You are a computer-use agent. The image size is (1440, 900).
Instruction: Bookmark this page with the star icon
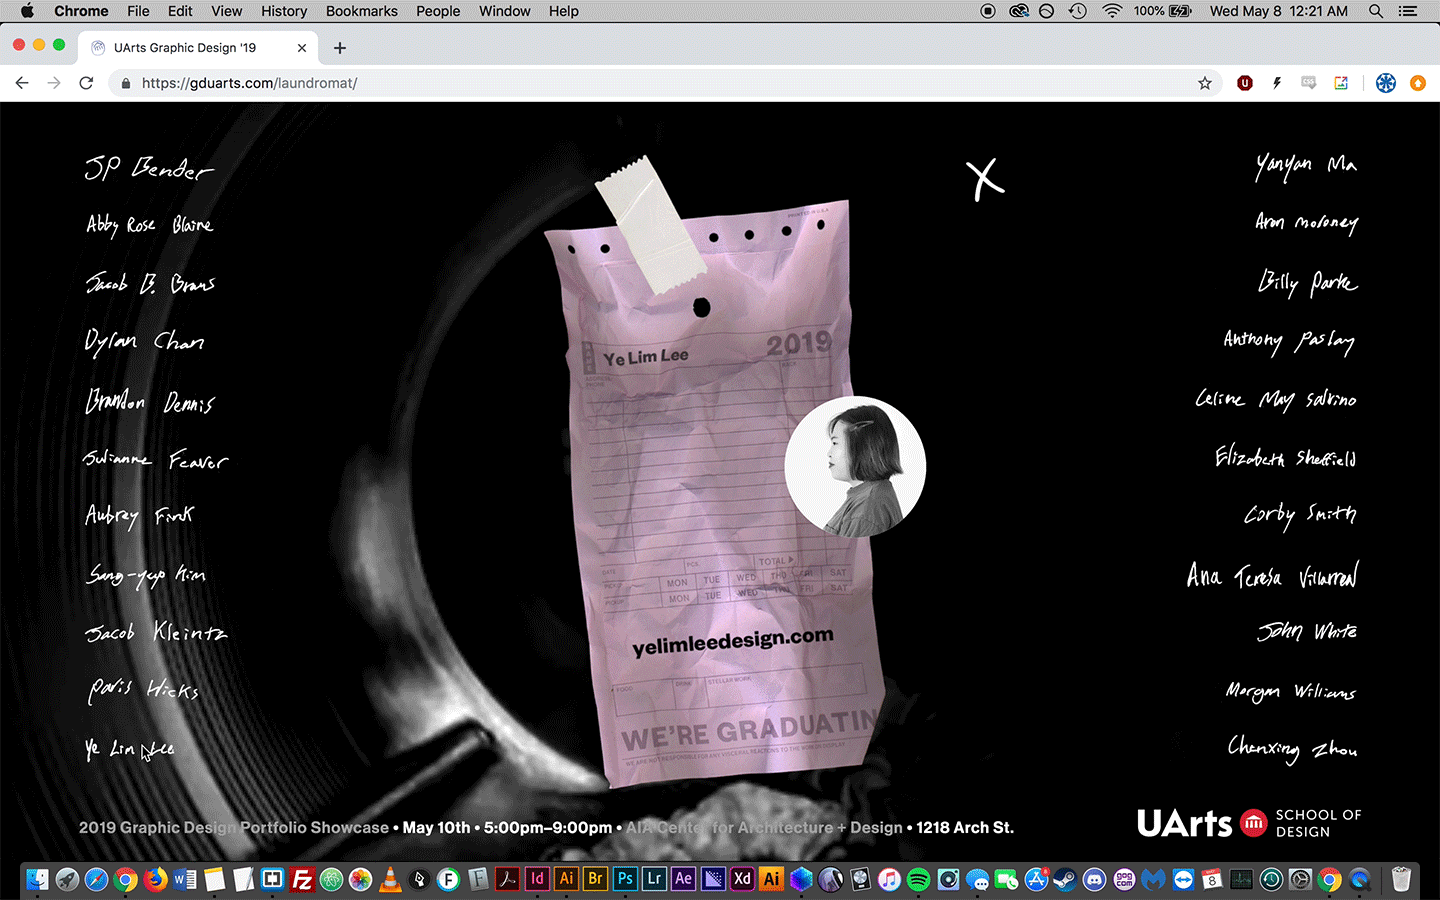[1205, 83]
